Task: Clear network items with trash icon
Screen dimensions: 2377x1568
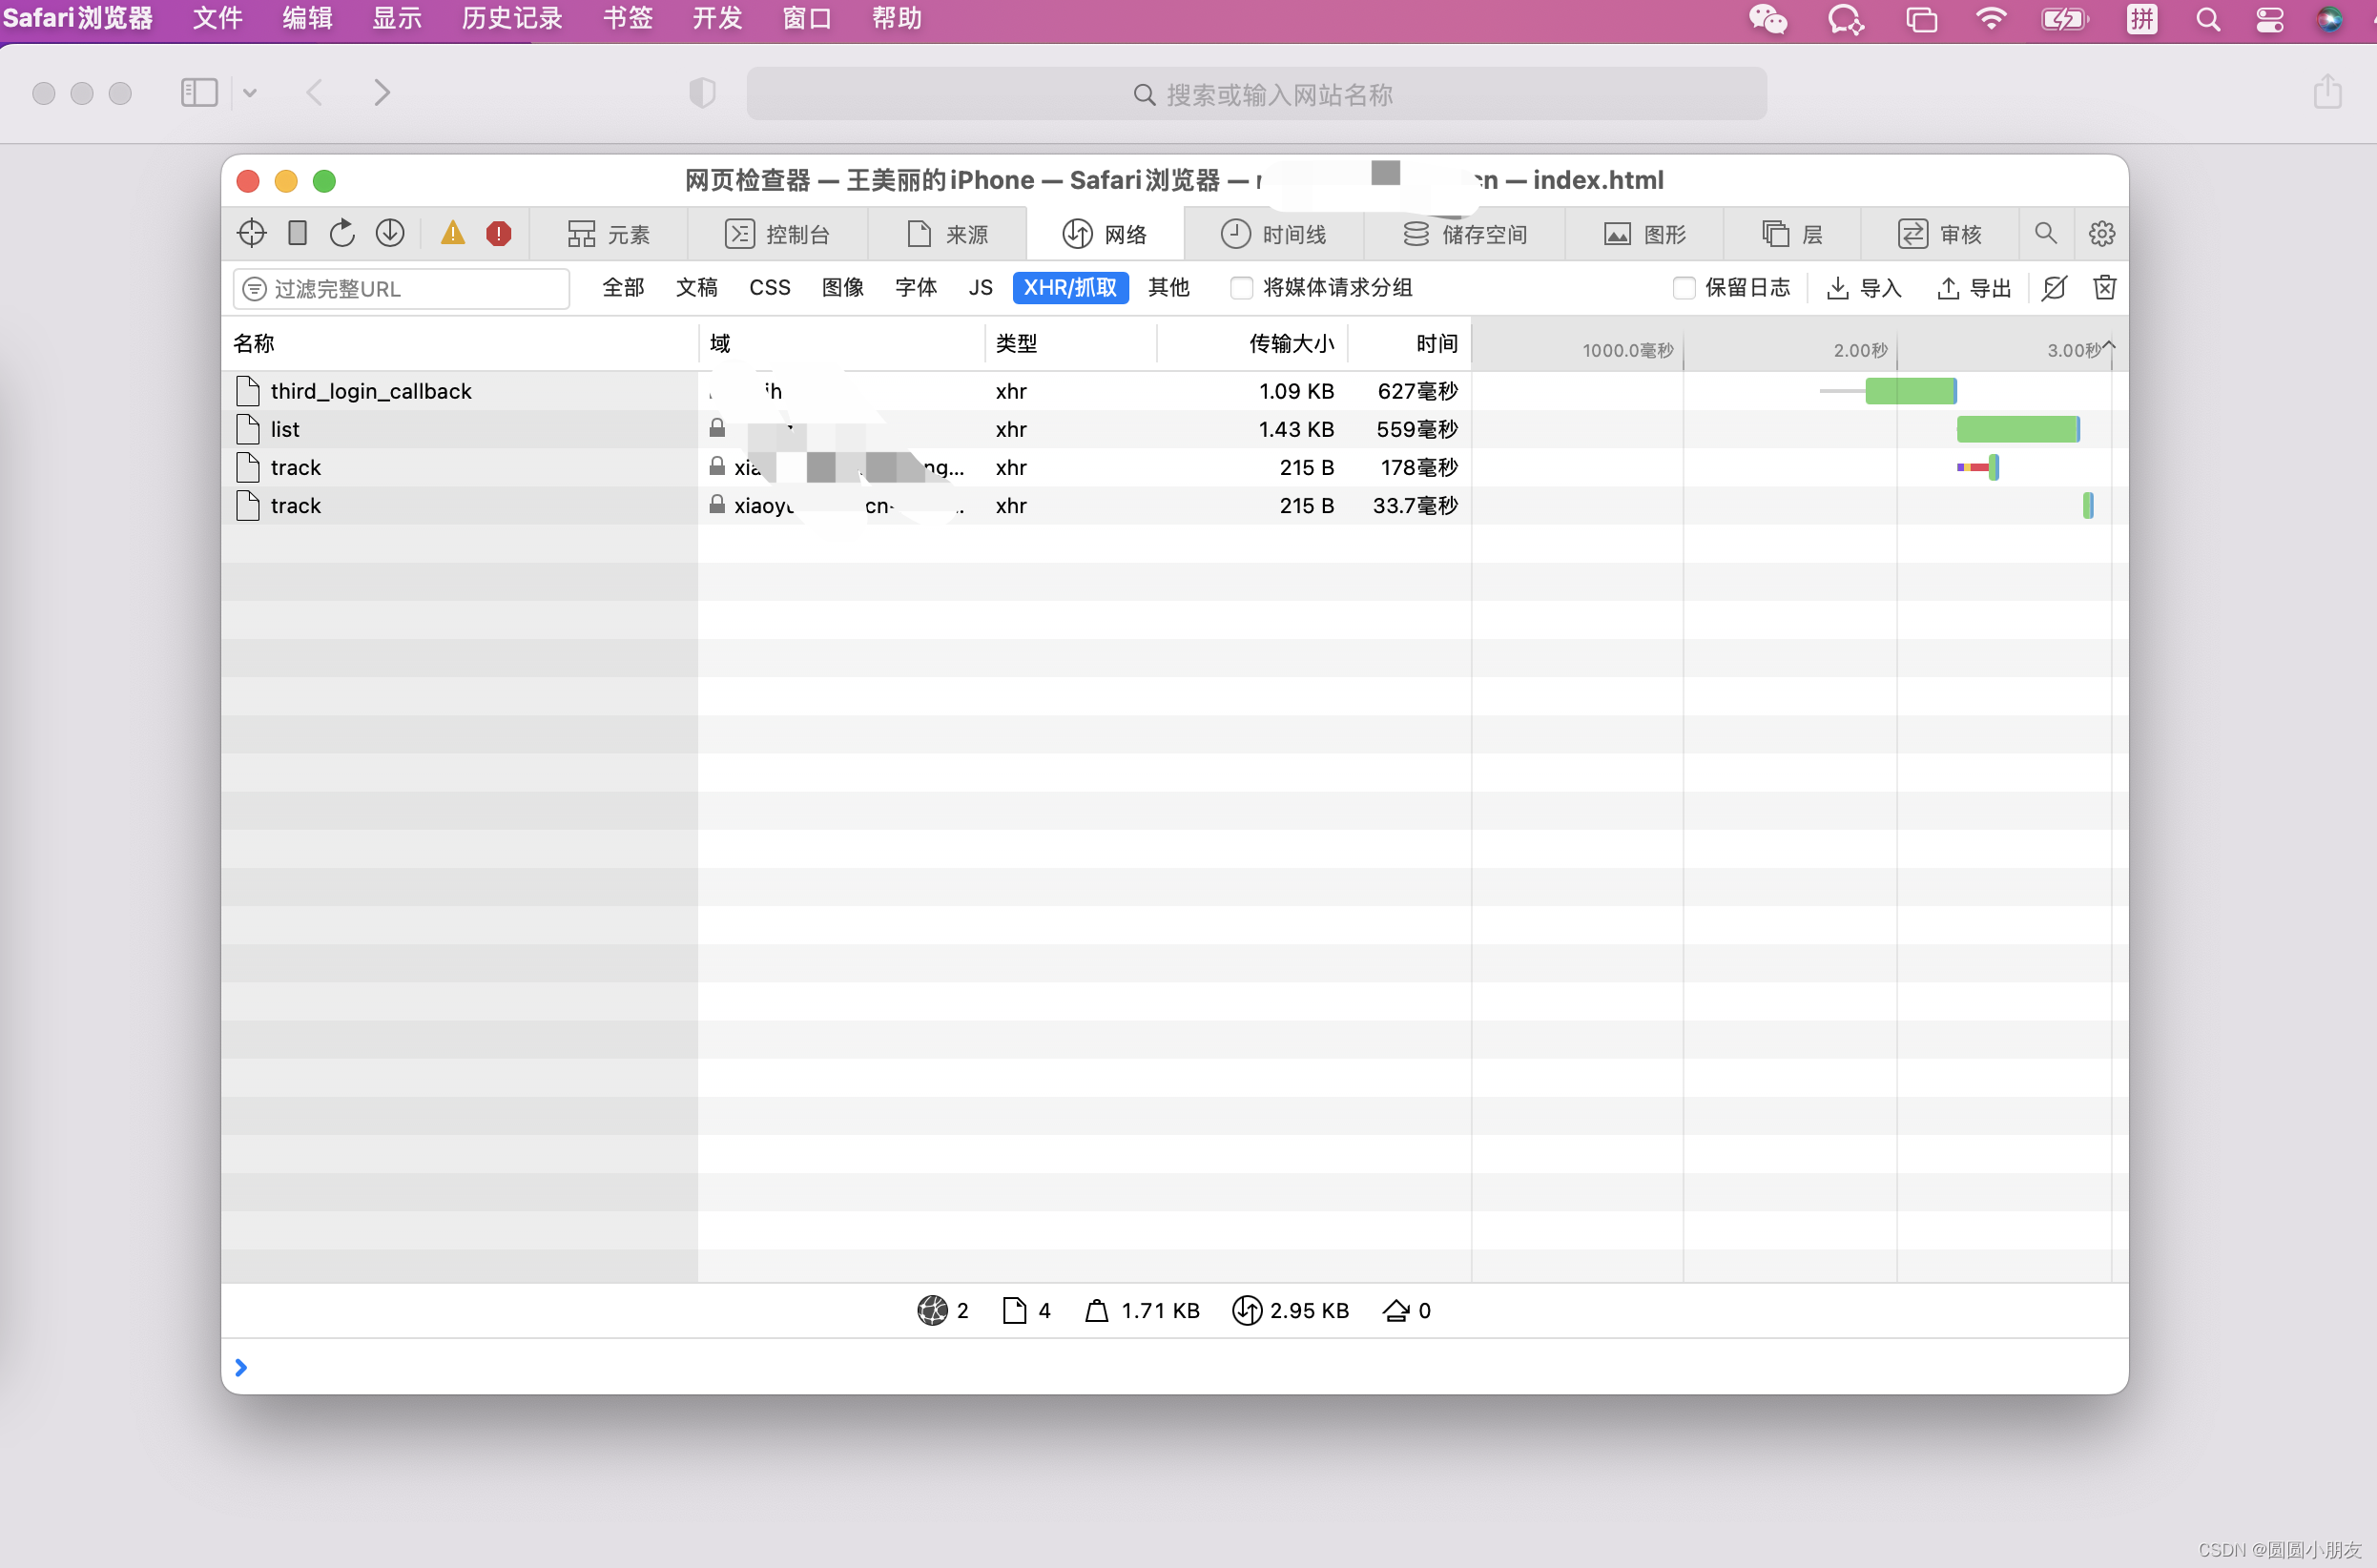Action: tap(2104, 288)
